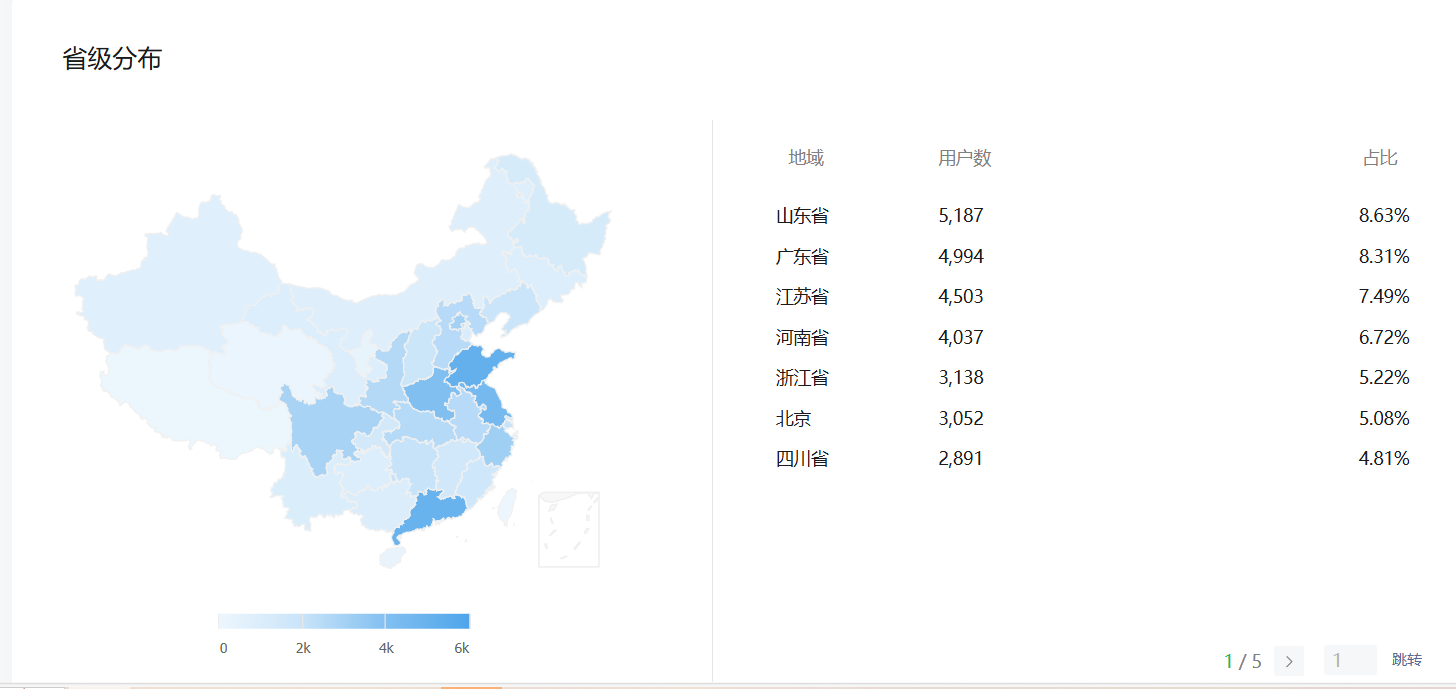Click the 地域 column header
1456x689 pixels.
806,158
